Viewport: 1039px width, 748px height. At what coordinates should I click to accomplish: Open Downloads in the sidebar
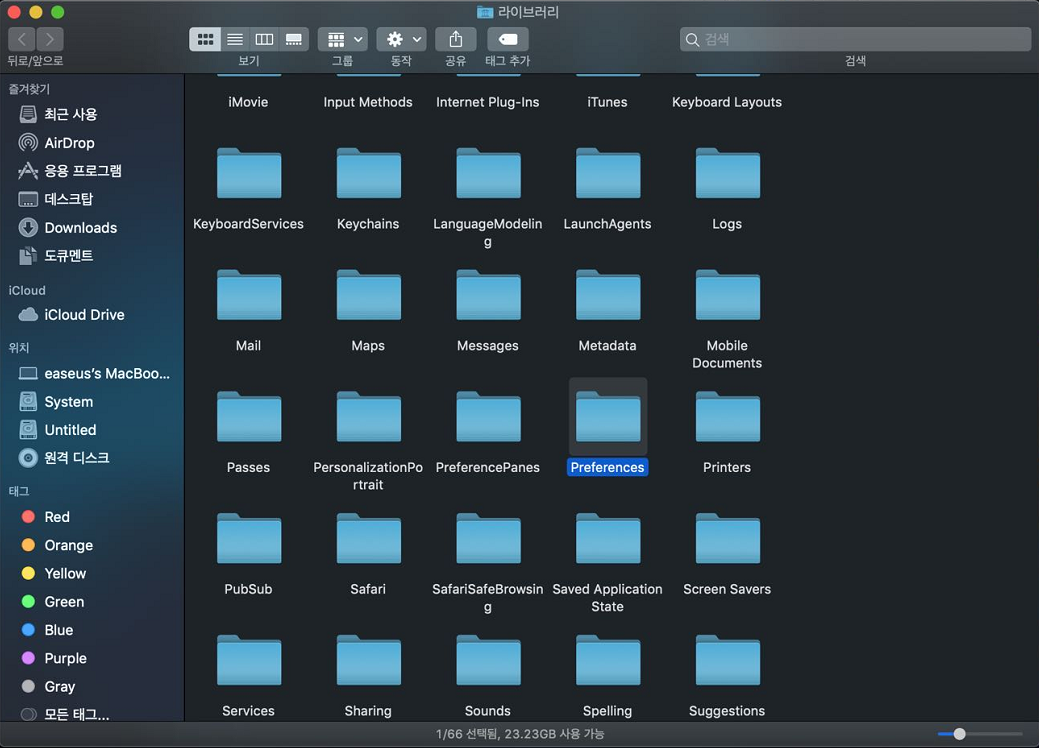pos(80,228)
